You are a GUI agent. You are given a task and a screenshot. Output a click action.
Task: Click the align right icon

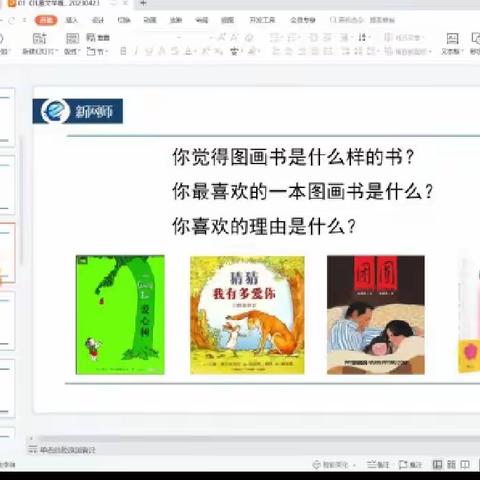(302, 51)
